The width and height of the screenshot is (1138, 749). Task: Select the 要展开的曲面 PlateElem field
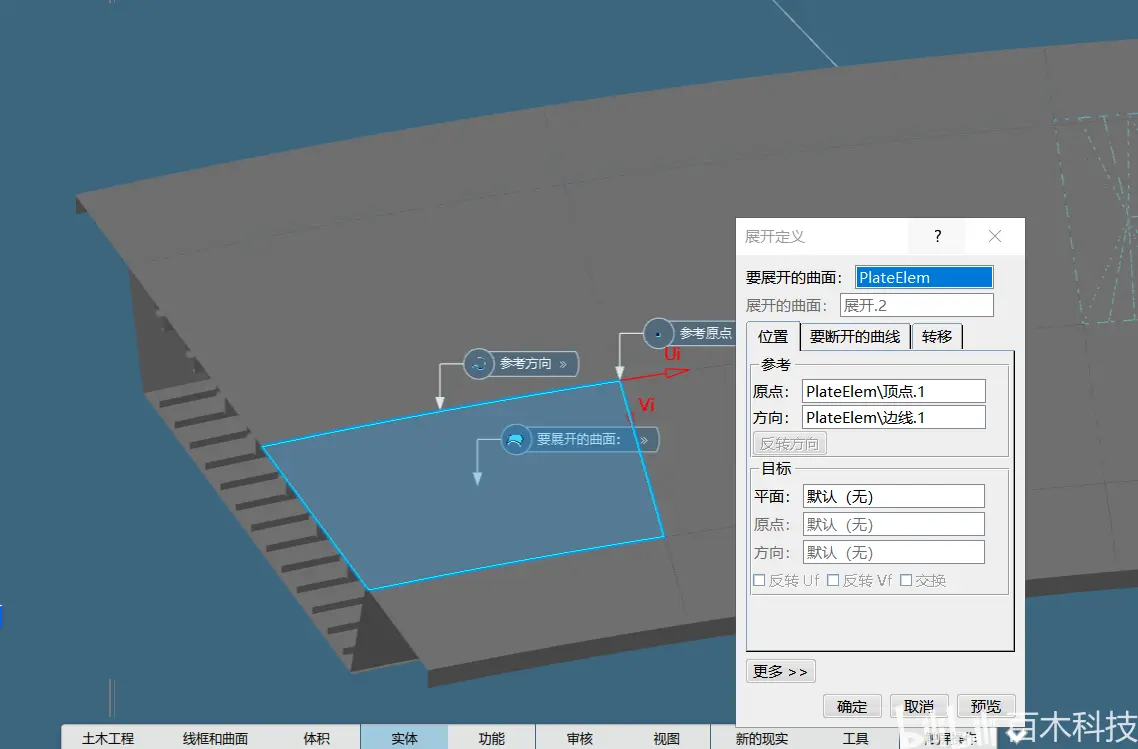click(x=924, y=277)
